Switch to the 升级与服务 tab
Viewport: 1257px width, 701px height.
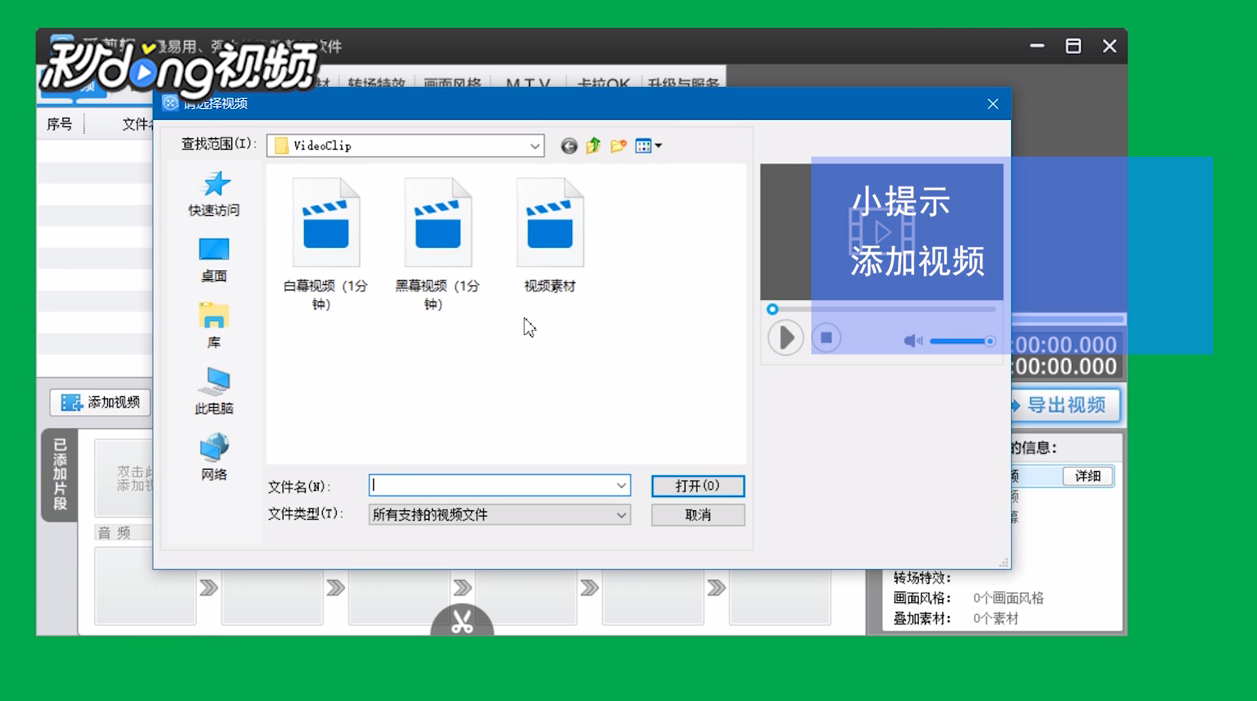pos(684,84)
